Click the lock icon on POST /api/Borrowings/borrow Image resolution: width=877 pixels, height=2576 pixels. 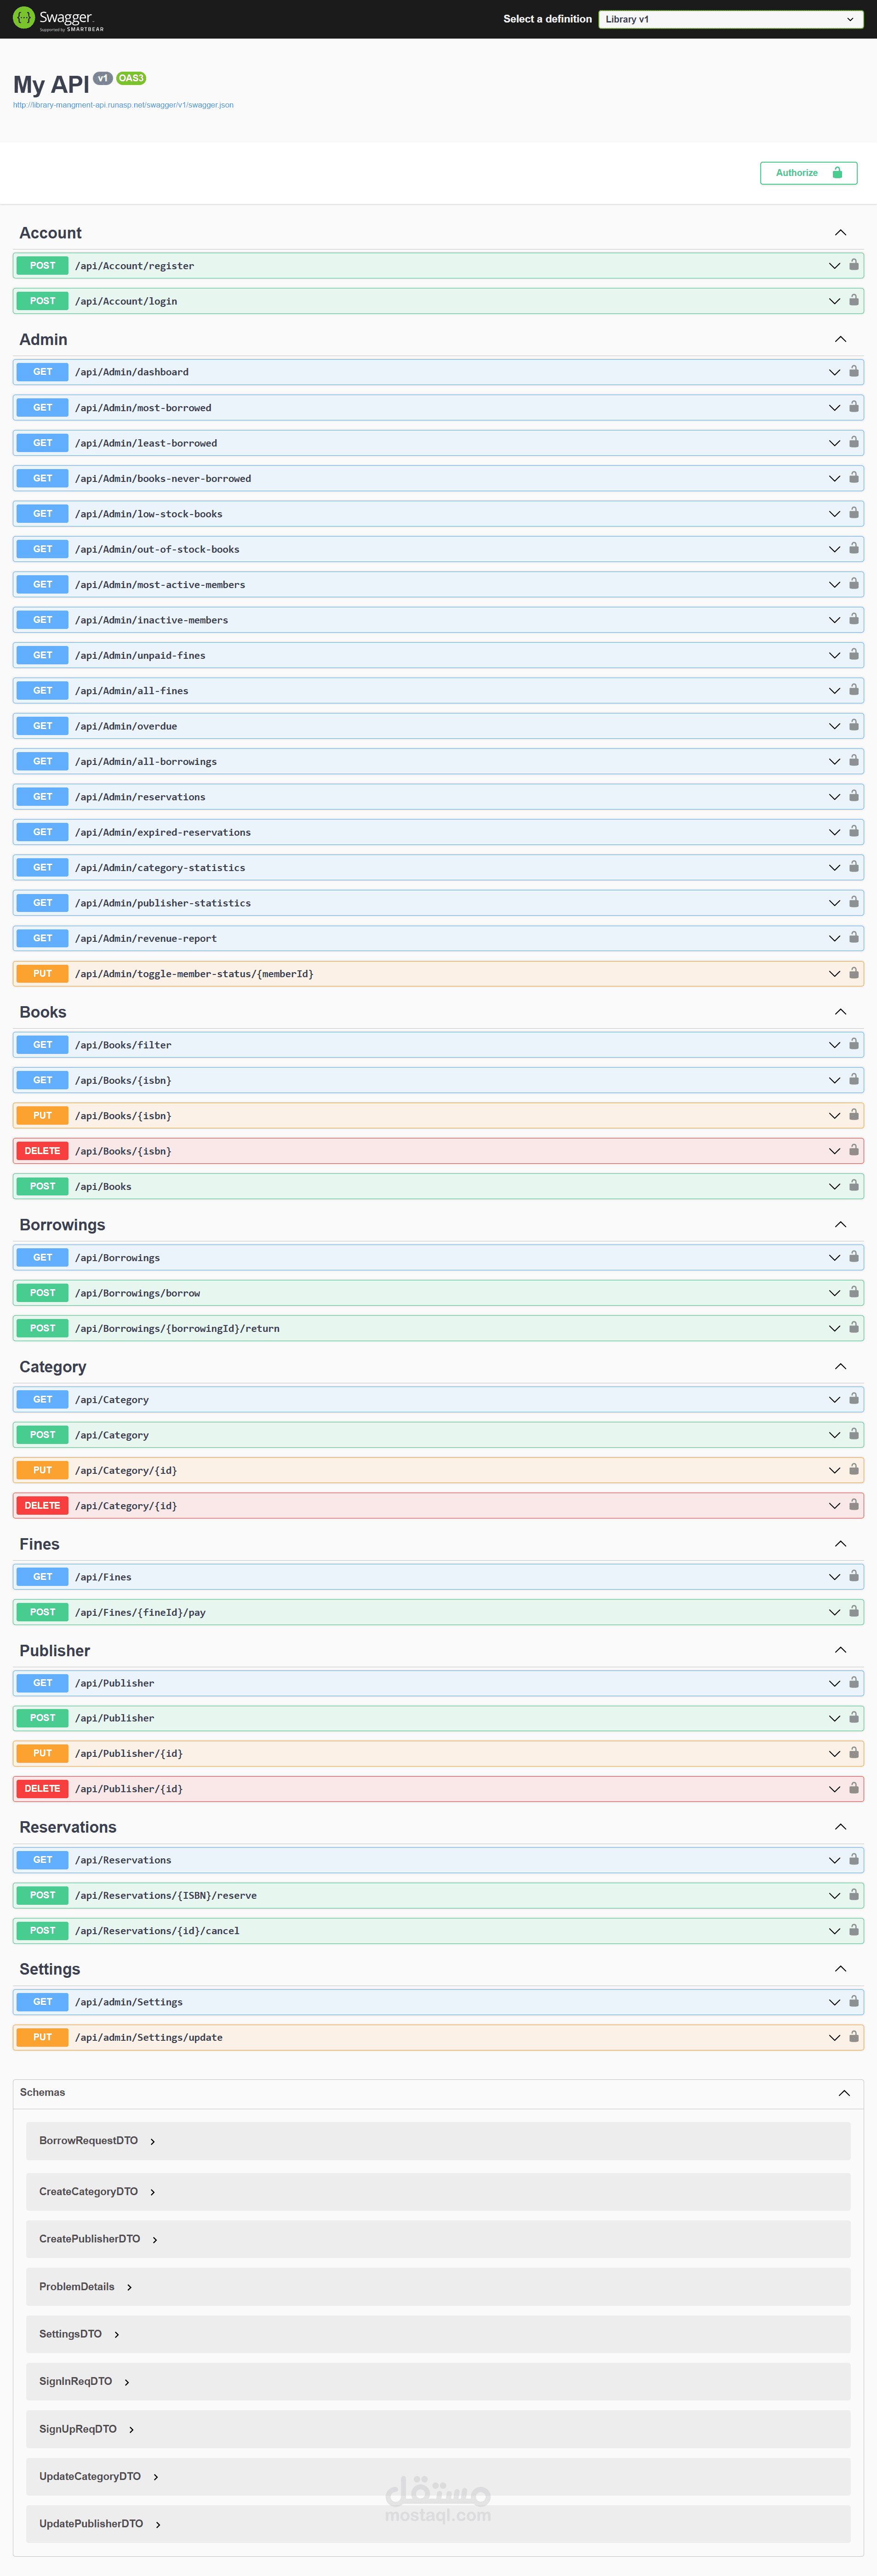click(853, 1292)
